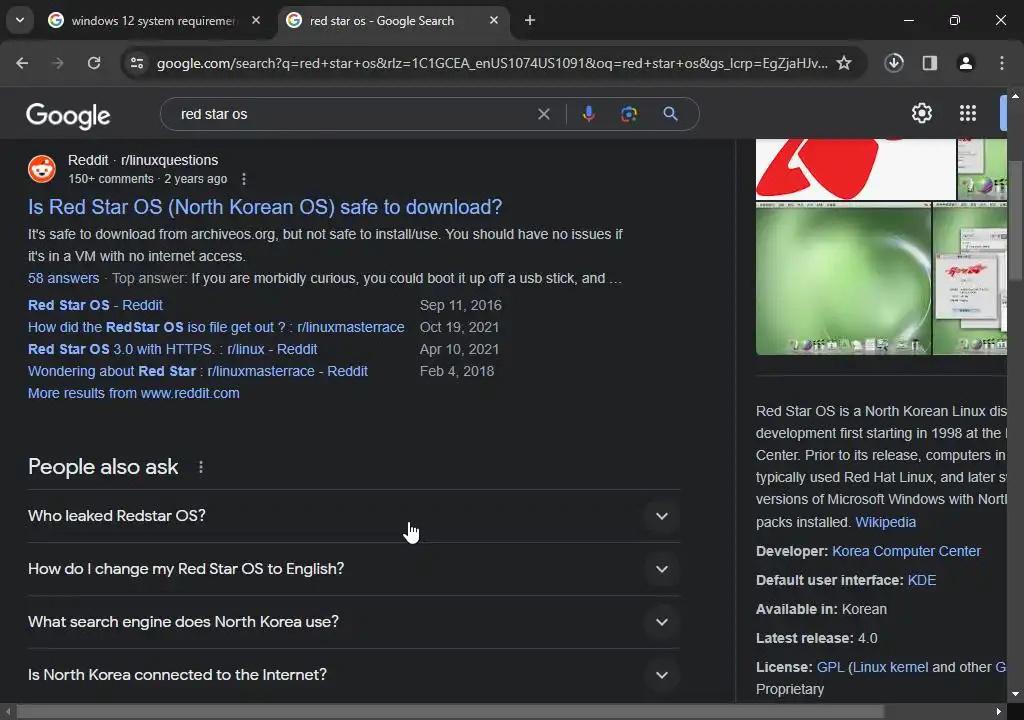This screenshot has height=720, width=1024.
Task: Start voice search with microphone
Action: pyautogui.click(x=588, y=114)
